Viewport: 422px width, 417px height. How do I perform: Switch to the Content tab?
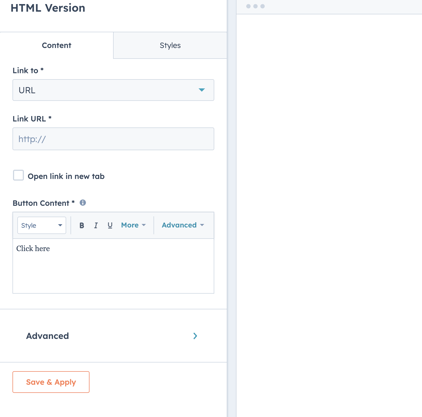pyautogui.click(x=56, y=45)
